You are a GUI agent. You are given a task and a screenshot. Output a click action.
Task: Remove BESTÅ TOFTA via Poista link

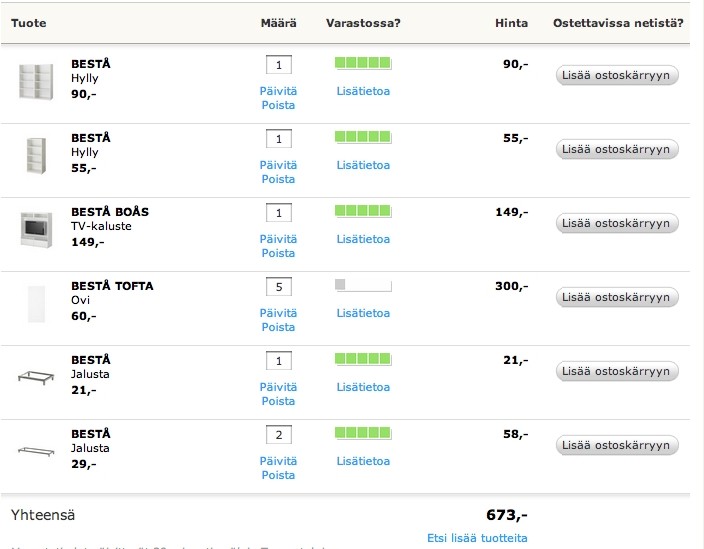[278, 327]
